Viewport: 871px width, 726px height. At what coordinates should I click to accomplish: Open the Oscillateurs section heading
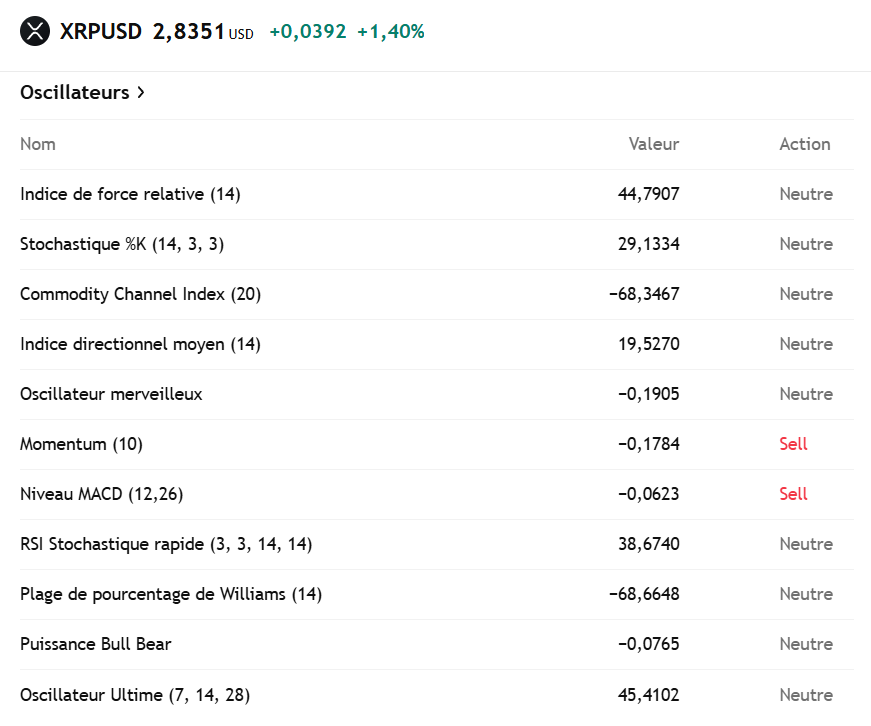[75, 93]
